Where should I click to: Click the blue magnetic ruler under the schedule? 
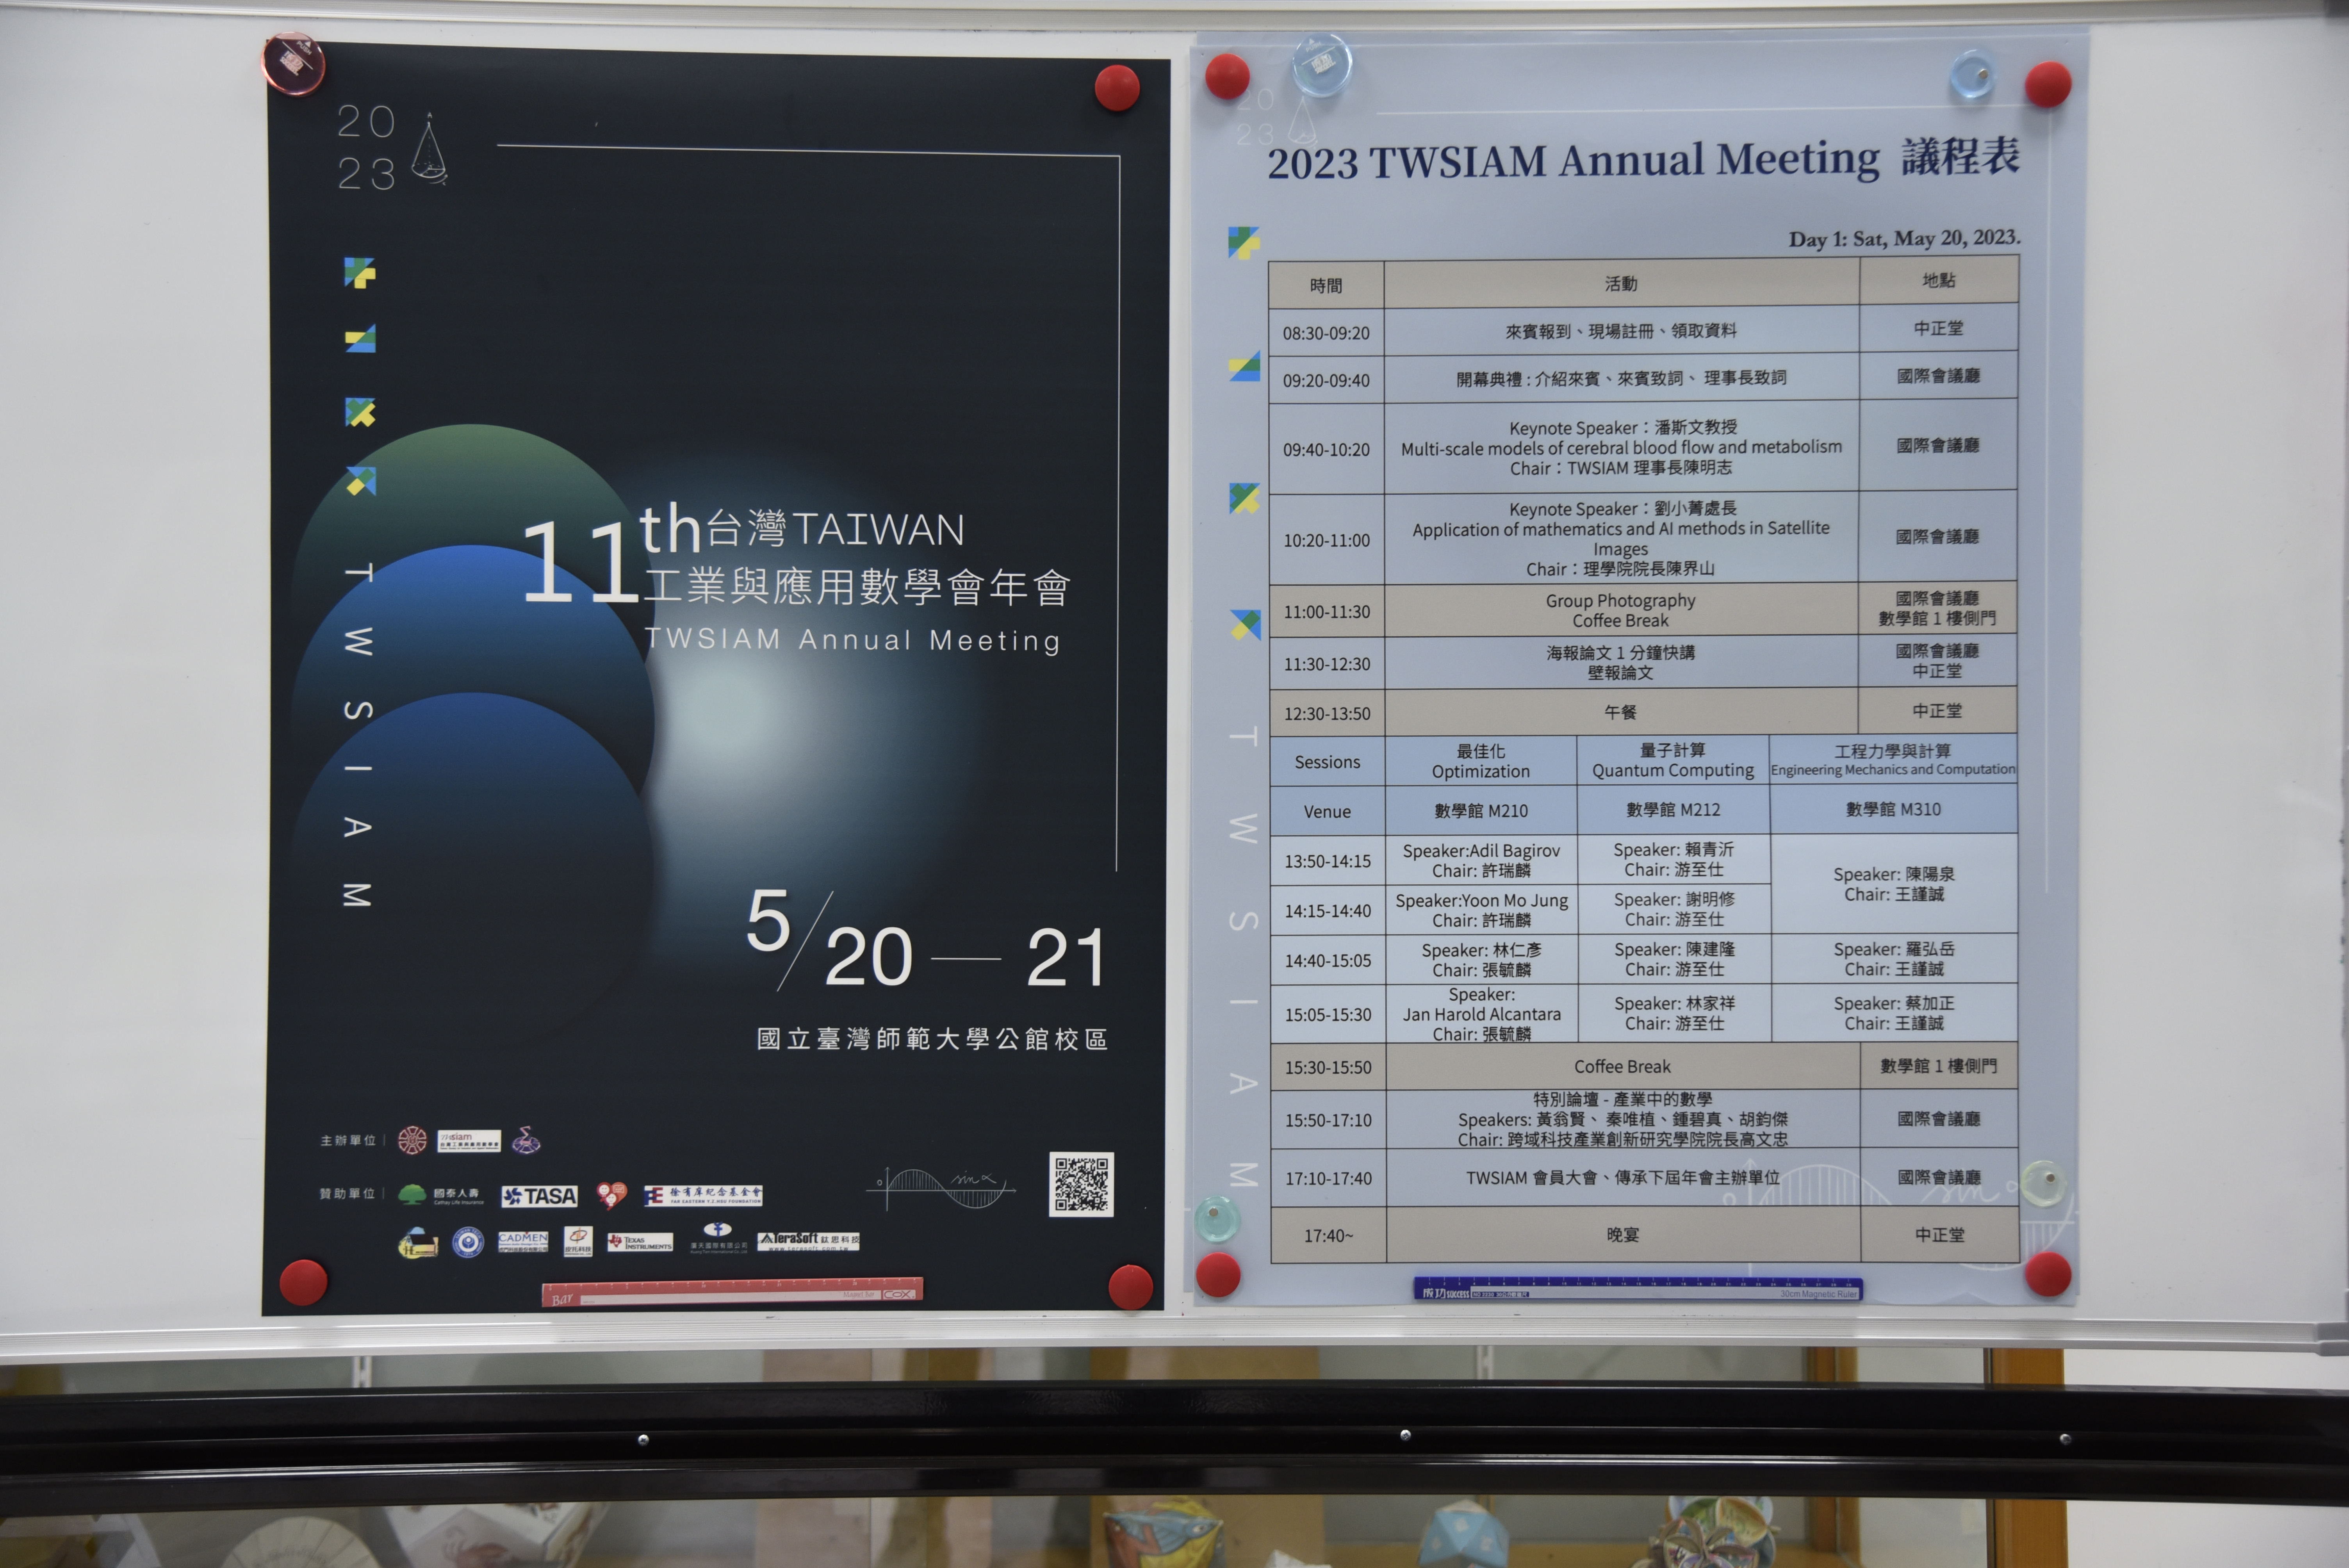tap(1638, 1289)
